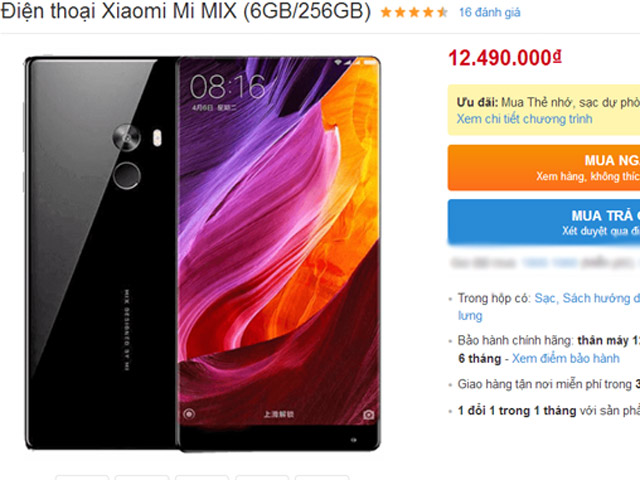Image resolution: width=640 pixels, height=480 pixels.
Task: Click the 08:16 clock on phone screen
Action: 228,87
